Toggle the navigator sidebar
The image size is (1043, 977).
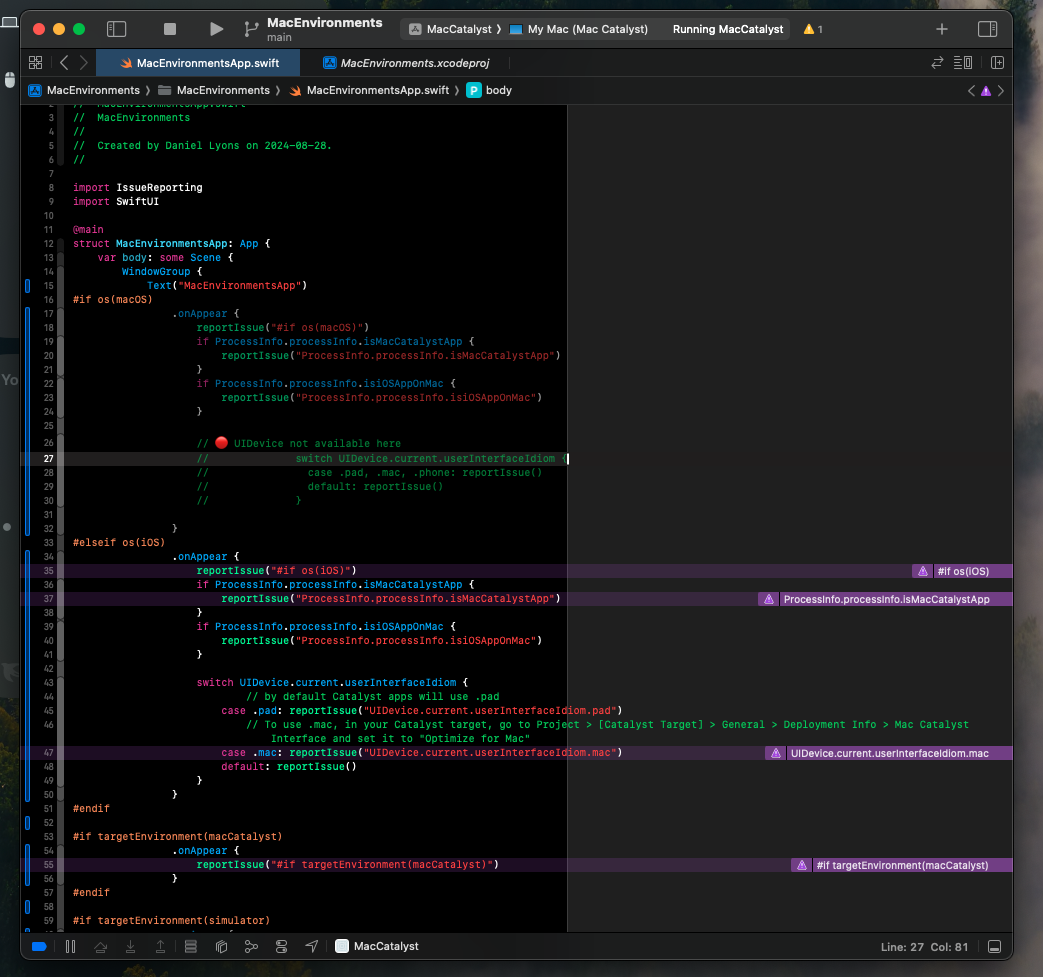tap(116, 29)
